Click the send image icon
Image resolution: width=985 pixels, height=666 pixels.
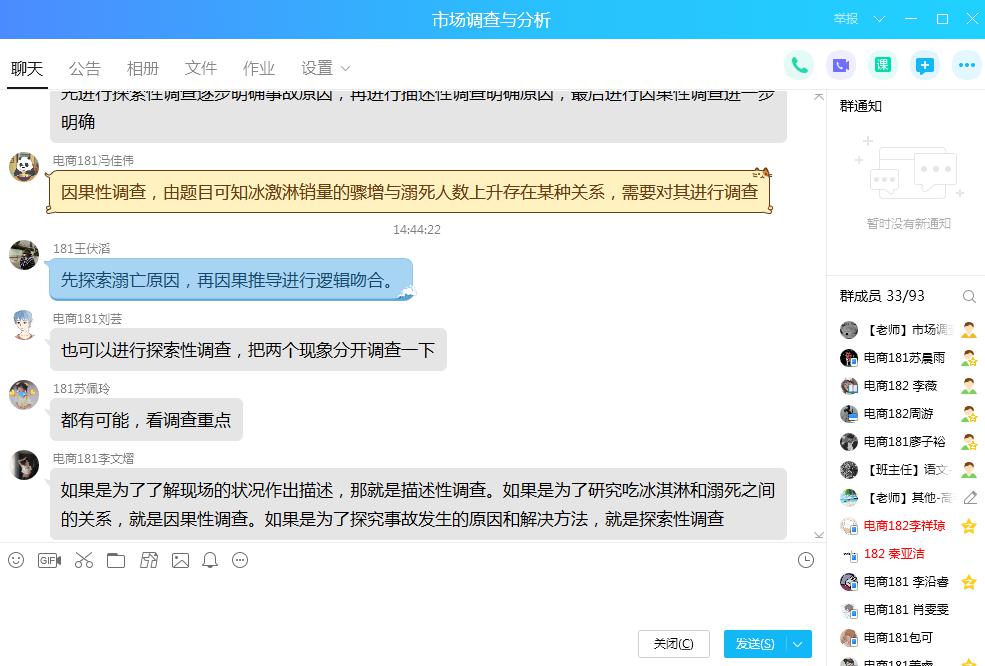(x=180, y=560)
